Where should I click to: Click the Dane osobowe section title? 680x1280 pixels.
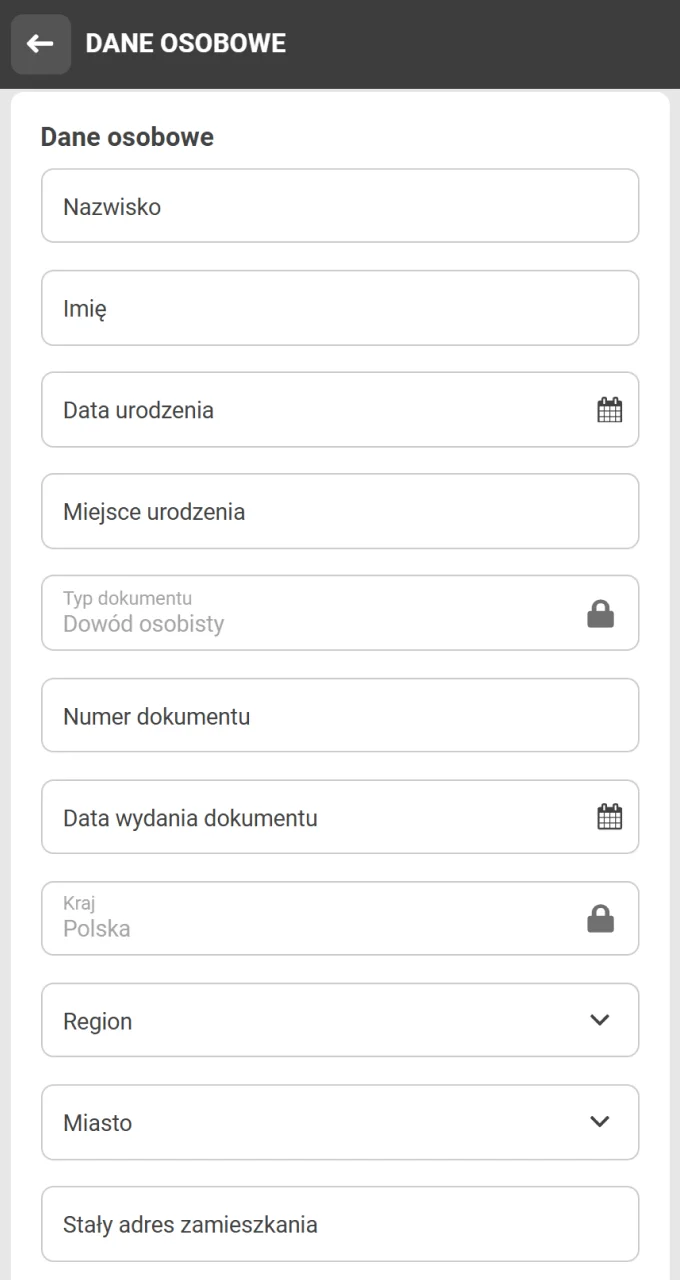[x=127, y=137]
